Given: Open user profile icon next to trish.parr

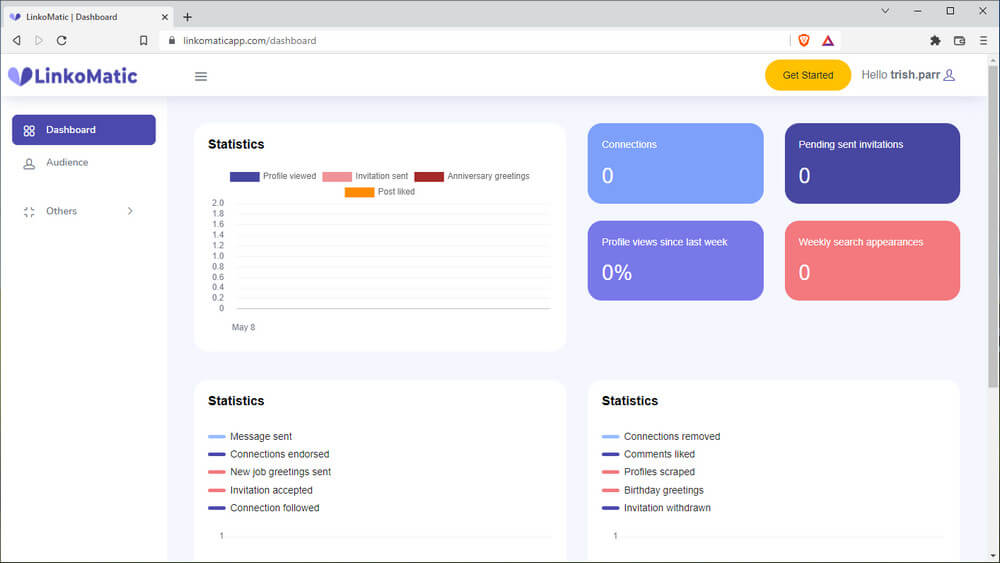Looking at the screenshot, I should pos(949,75).
